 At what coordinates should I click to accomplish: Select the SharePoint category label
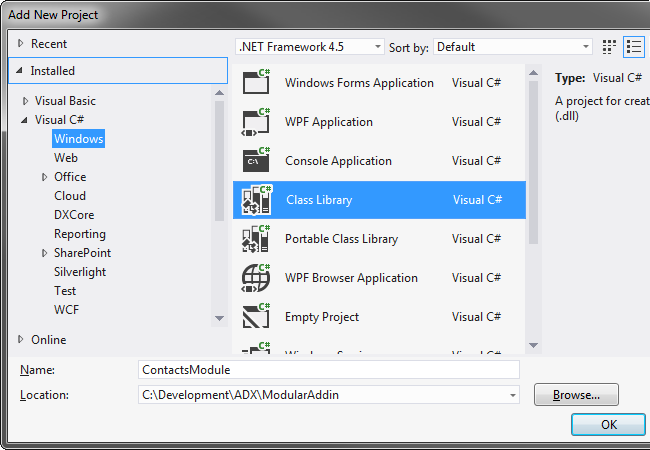click(82, 253)
